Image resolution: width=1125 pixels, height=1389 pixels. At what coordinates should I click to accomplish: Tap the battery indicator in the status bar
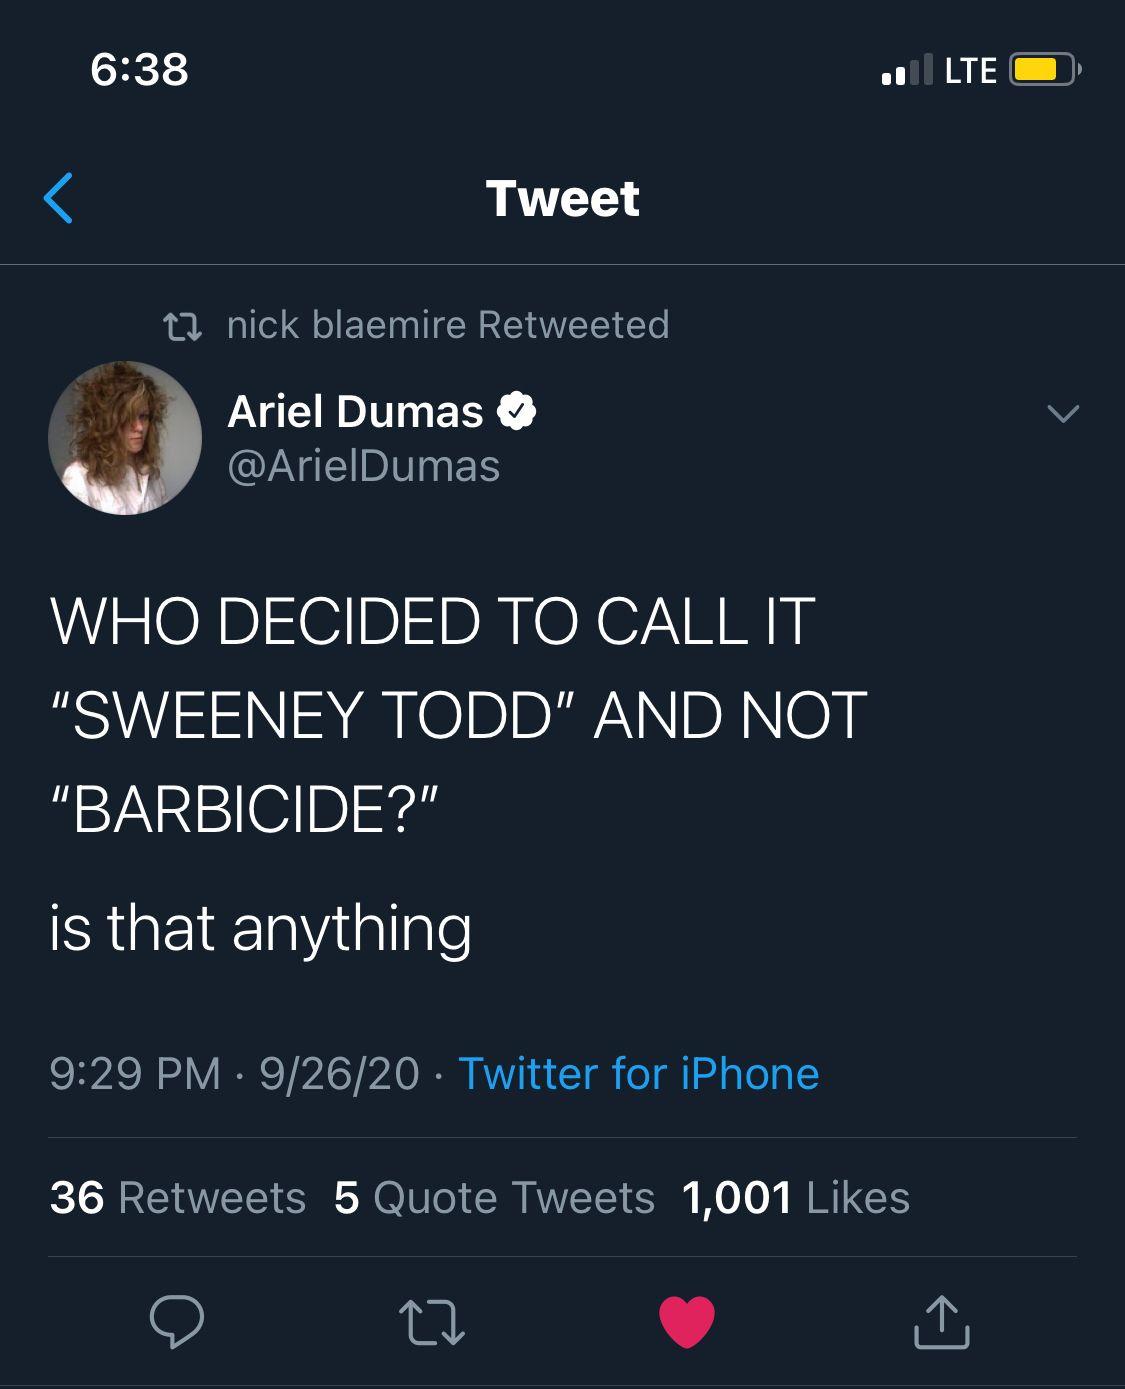1045,70
